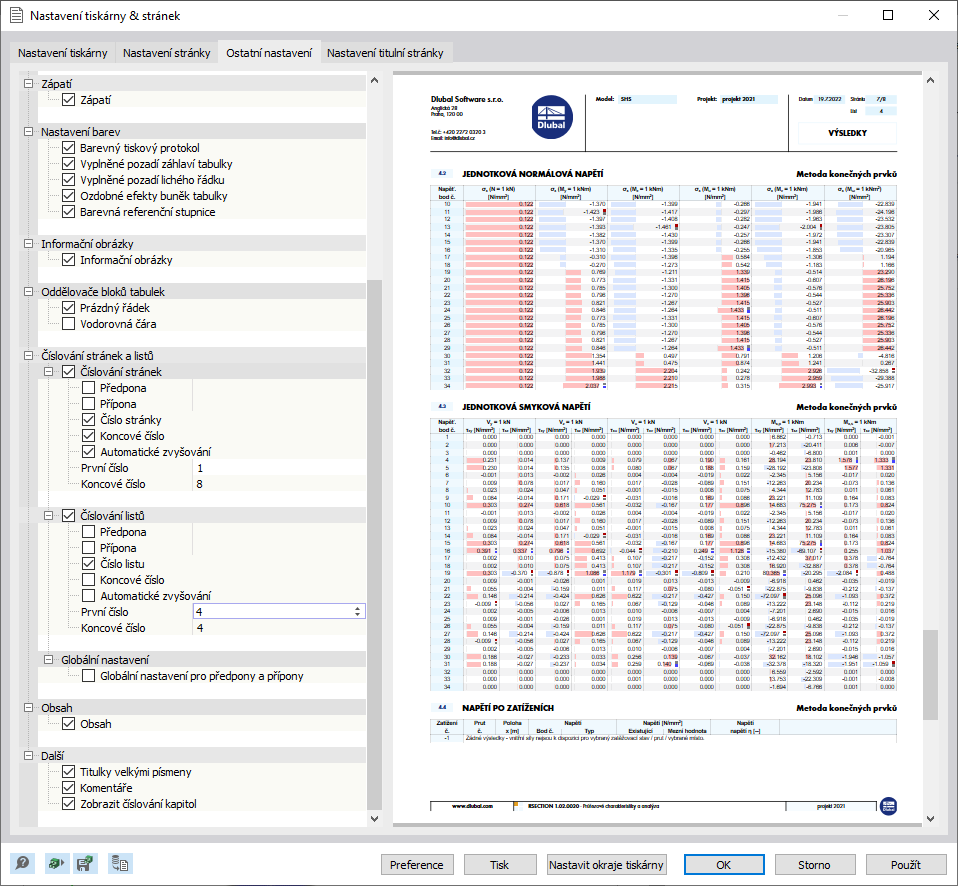Collapse the Číslování listů subgroup
This screenshot has width=958, height=886.
[48, 516]
